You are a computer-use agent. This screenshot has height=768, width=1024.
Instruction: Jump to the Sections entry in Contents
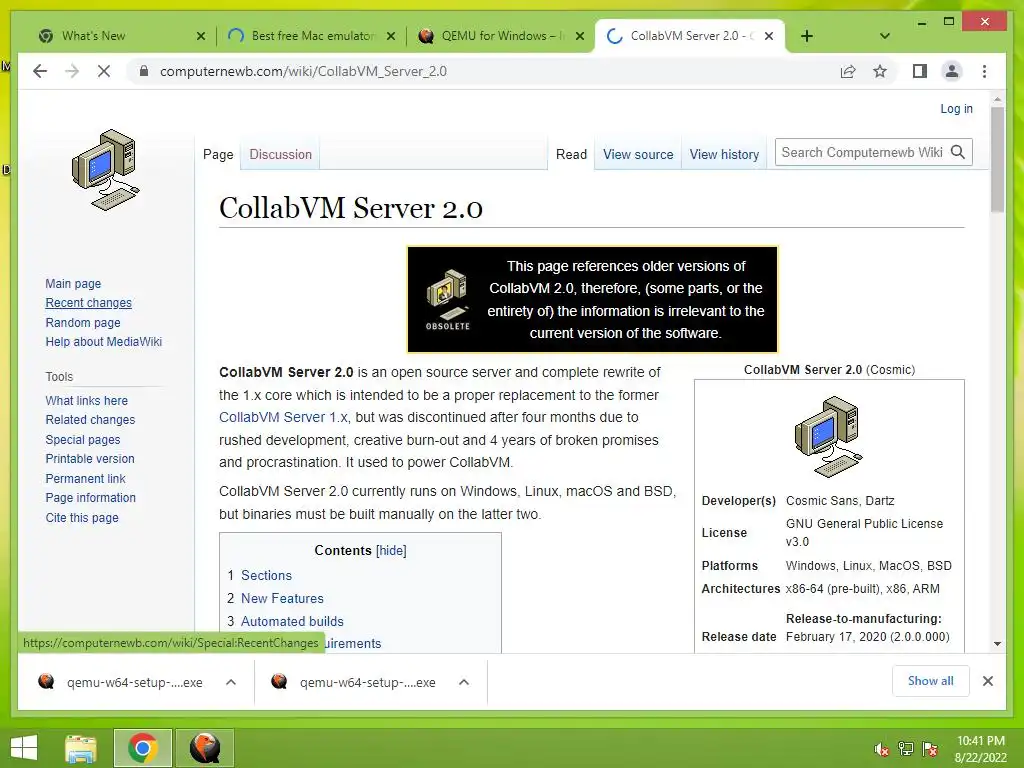[x=266, y=575]
